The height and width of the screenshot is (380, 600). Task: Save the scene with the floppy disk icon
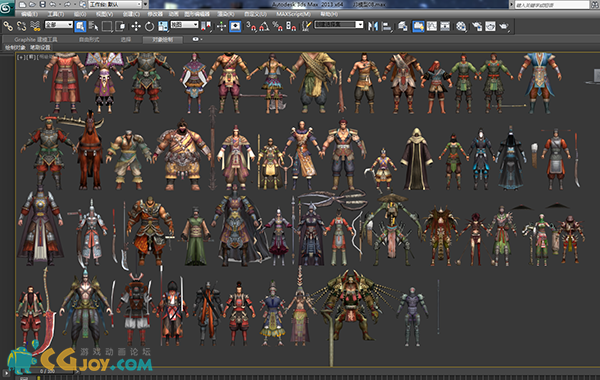coord(42,5)
